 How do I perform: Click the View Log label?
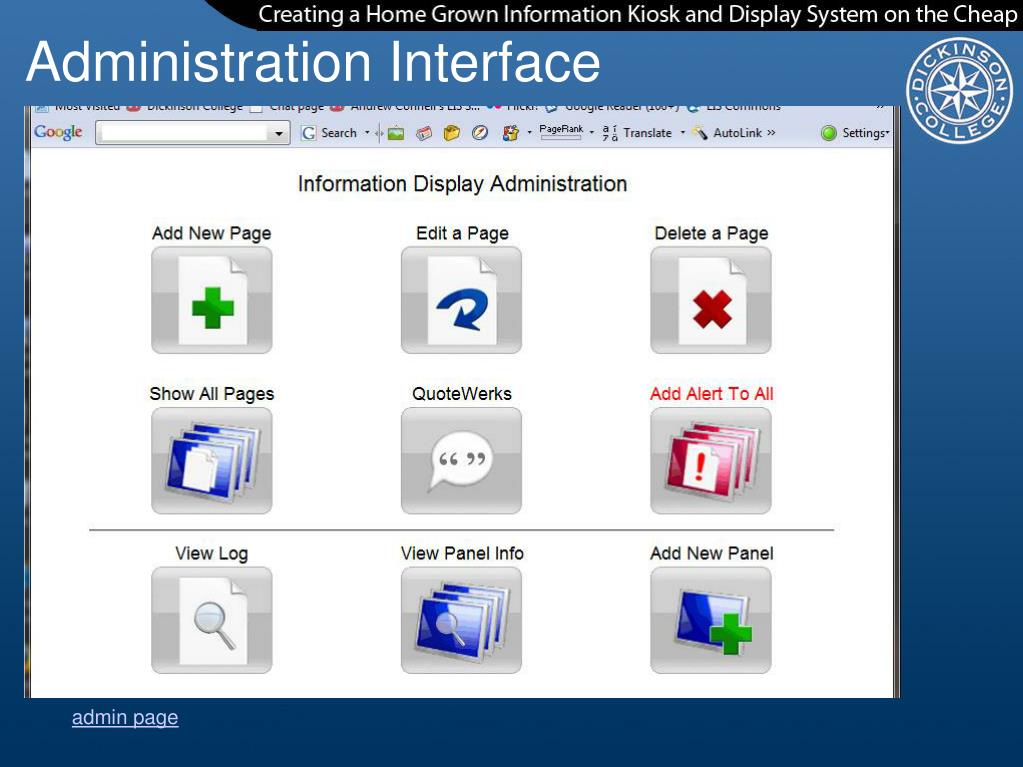click(x=211, y=554)
